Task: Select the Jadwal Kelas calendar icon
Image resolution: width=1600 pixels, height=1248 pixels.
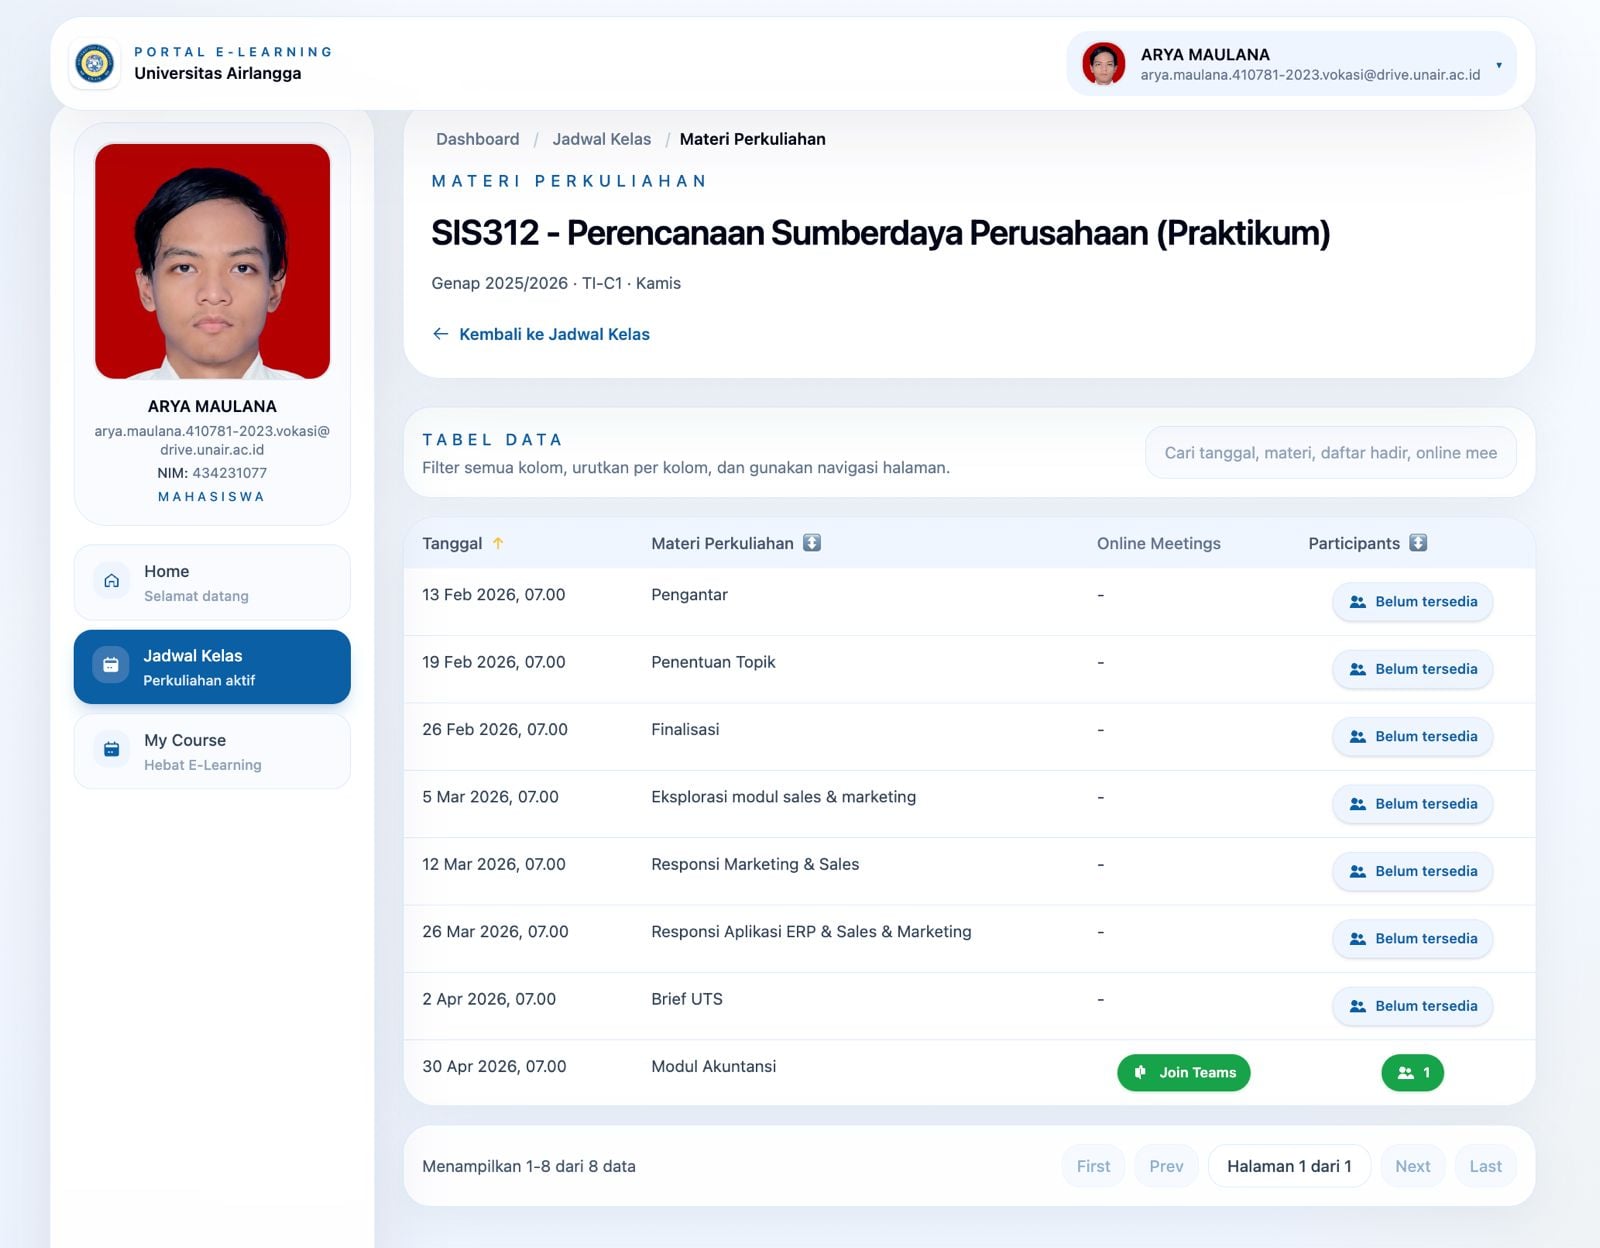Action: point(111,665)
